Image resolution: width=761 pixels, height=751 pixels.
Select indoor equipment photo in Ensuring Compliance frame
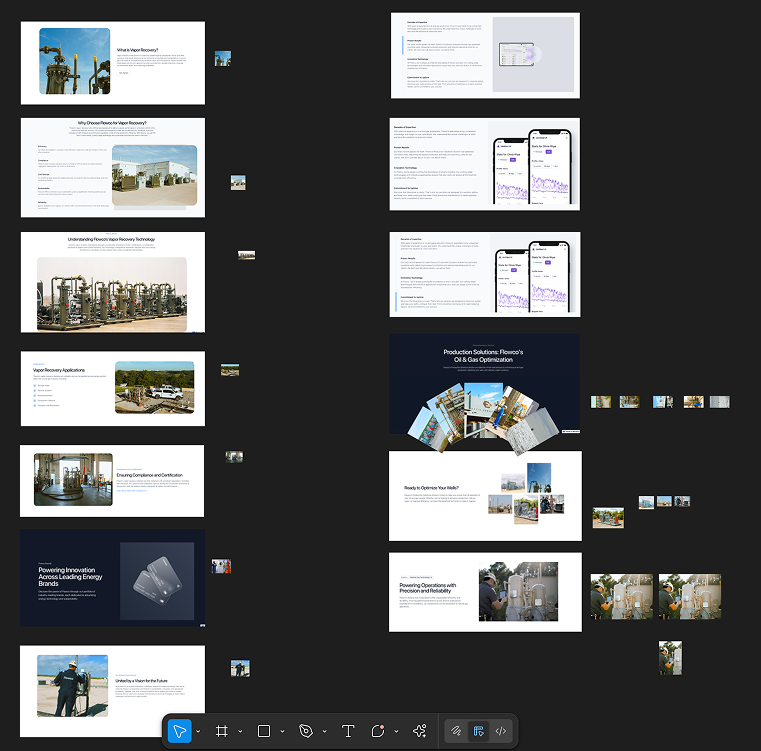point(73,480)
